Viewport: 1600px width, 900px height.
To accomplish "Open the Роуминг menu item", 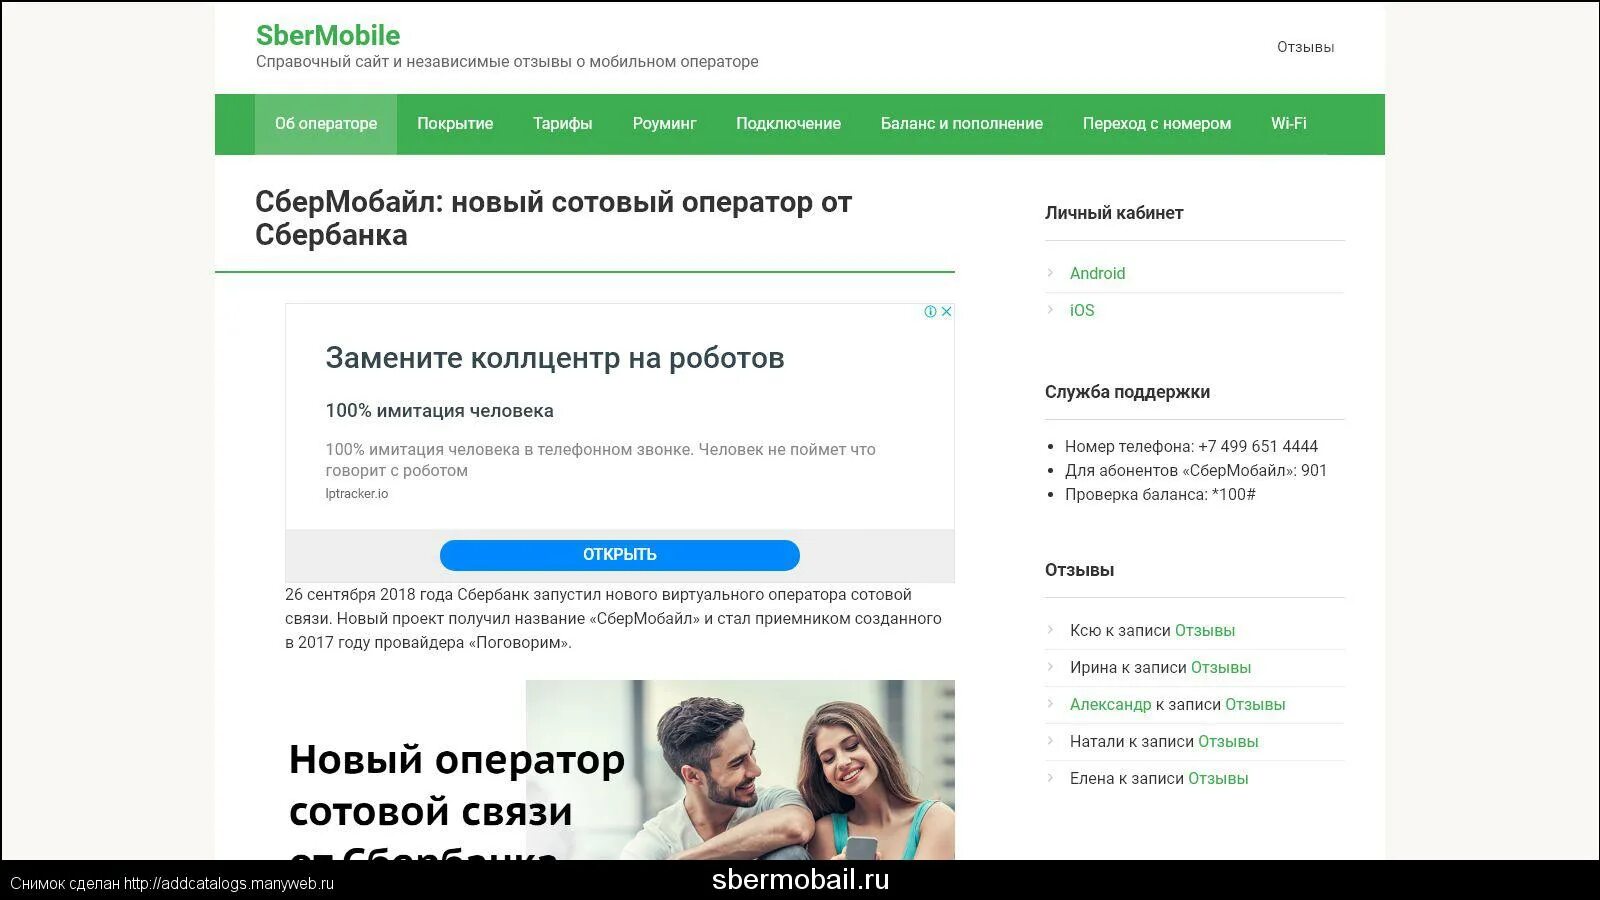I will [x=664, y=124].
